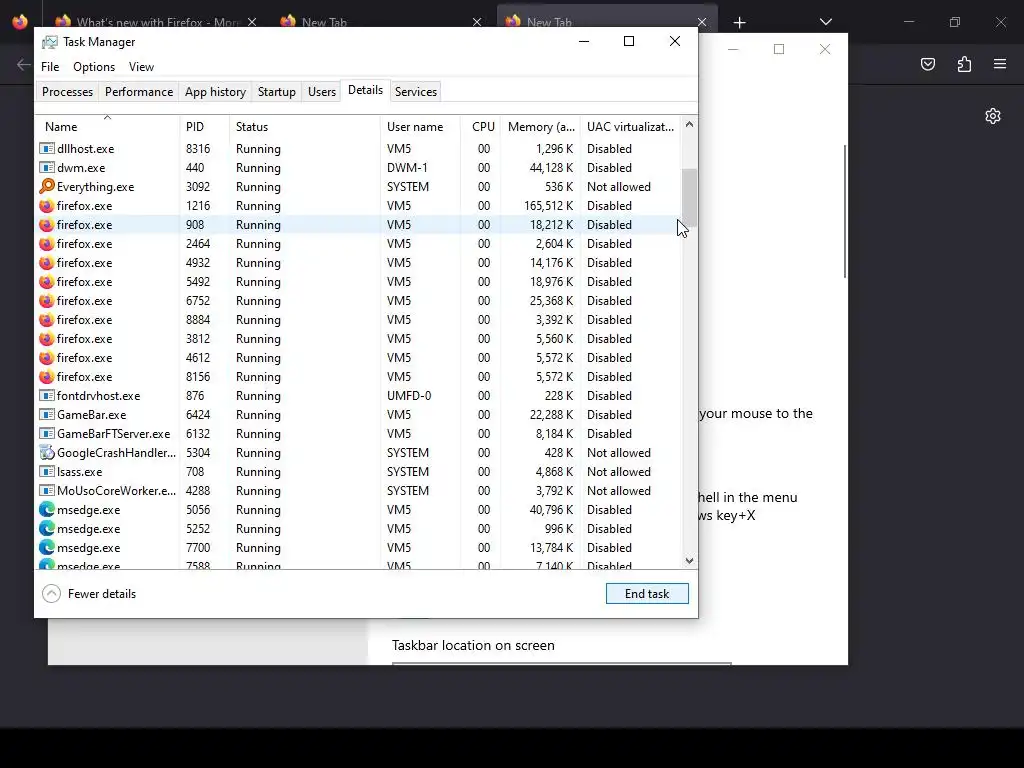Screen dimensions: 1024x768
Task: Click the Edge icon for PID 7700
Action: point(46,547)
